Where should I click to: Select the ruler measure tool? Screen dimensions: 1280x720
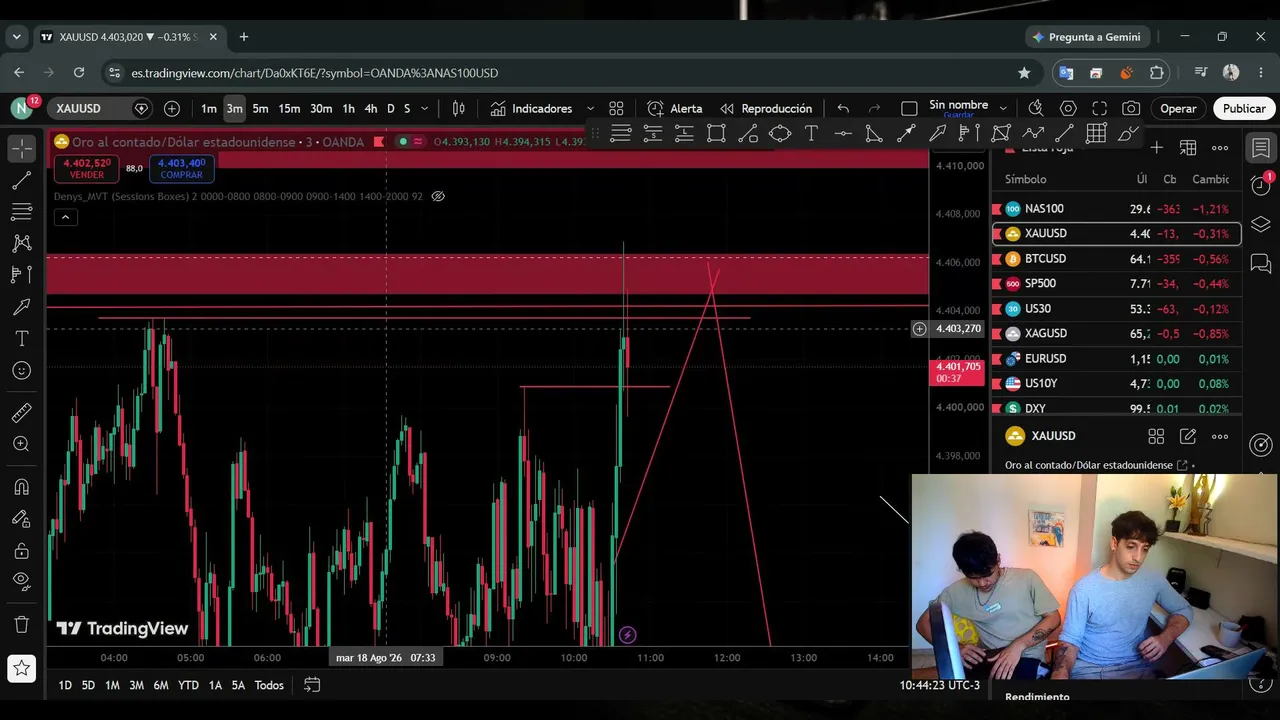pyautogui.click(x=21, y=413)
